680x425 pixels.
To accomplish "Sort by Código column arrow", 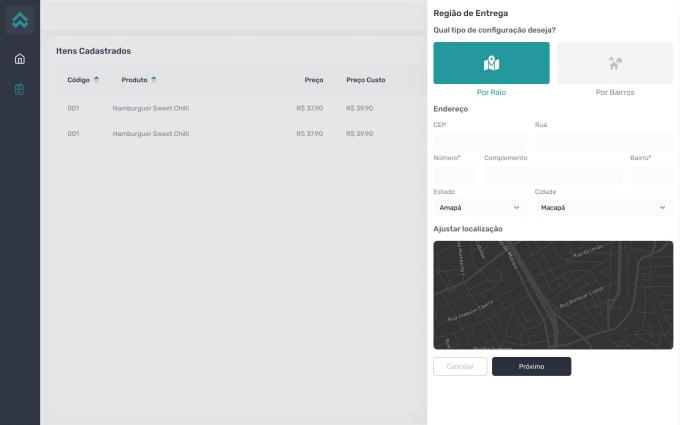I will pos(96,80).
